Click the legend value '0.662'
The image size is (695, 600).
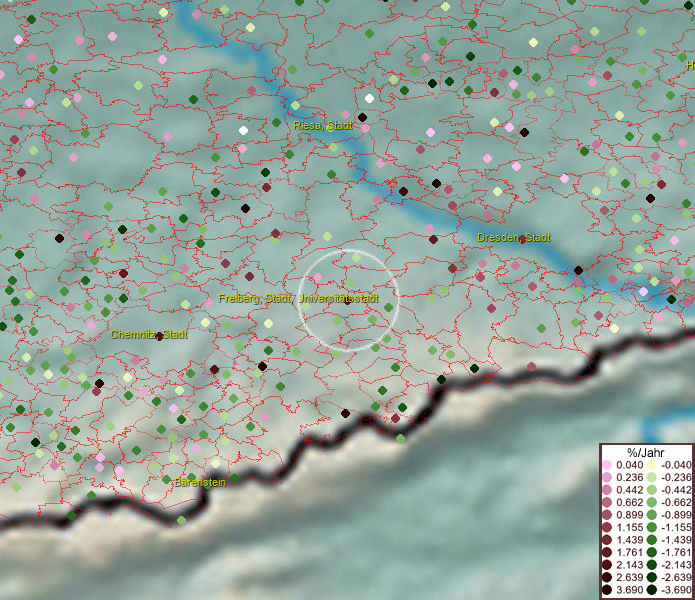click(629, 503)
